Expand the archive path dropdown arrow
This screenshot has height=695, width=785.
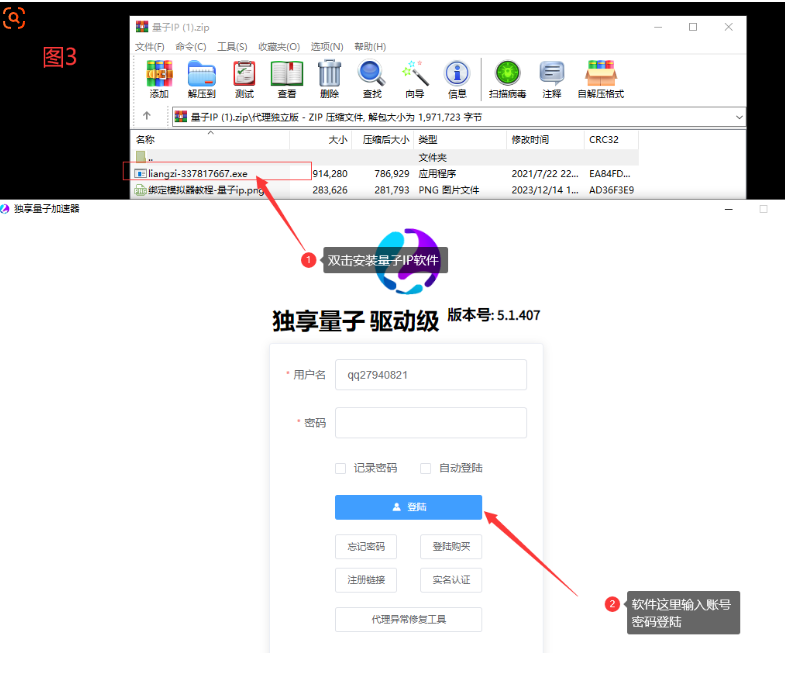pos(739,117)
